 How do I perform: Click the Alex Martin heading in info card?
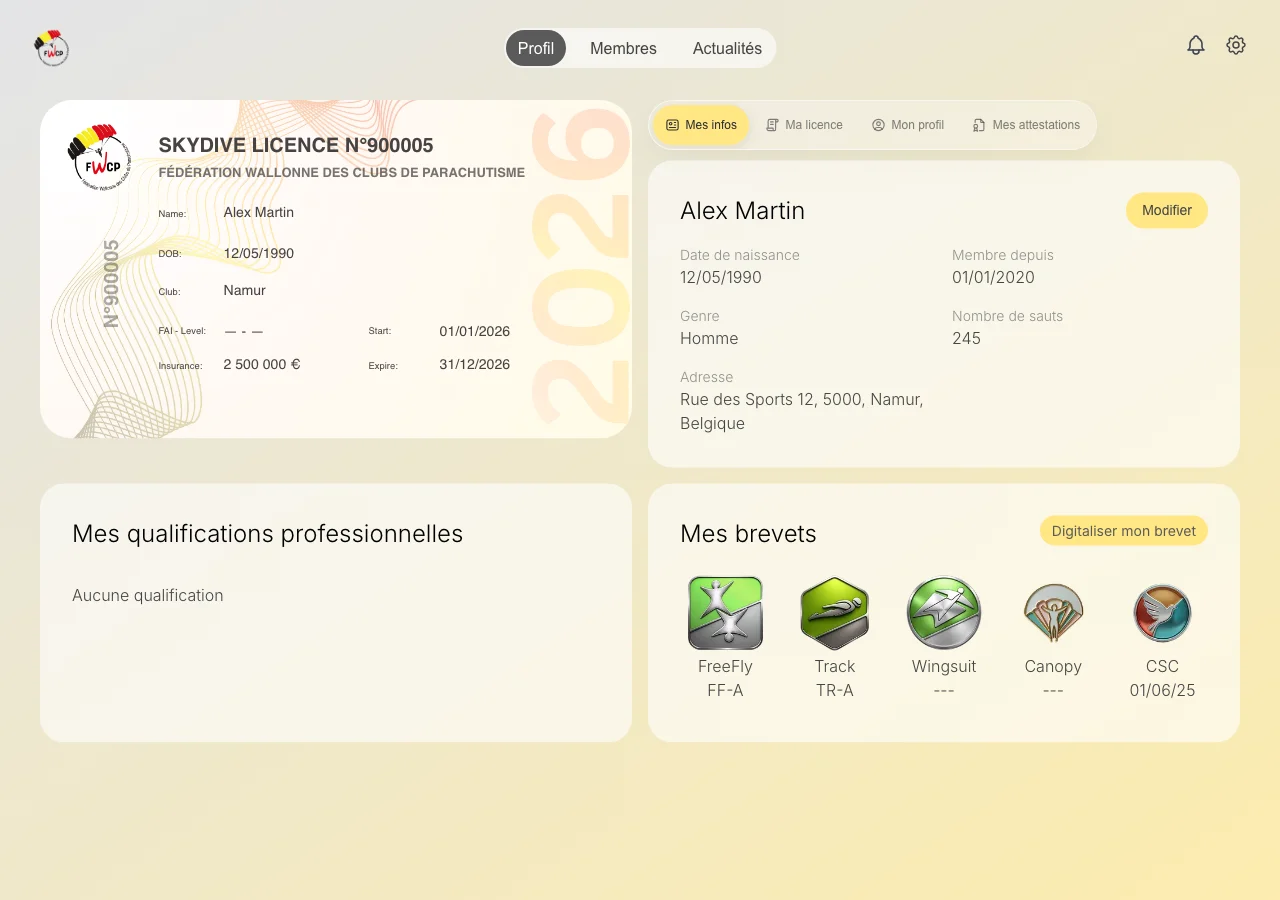742,211
